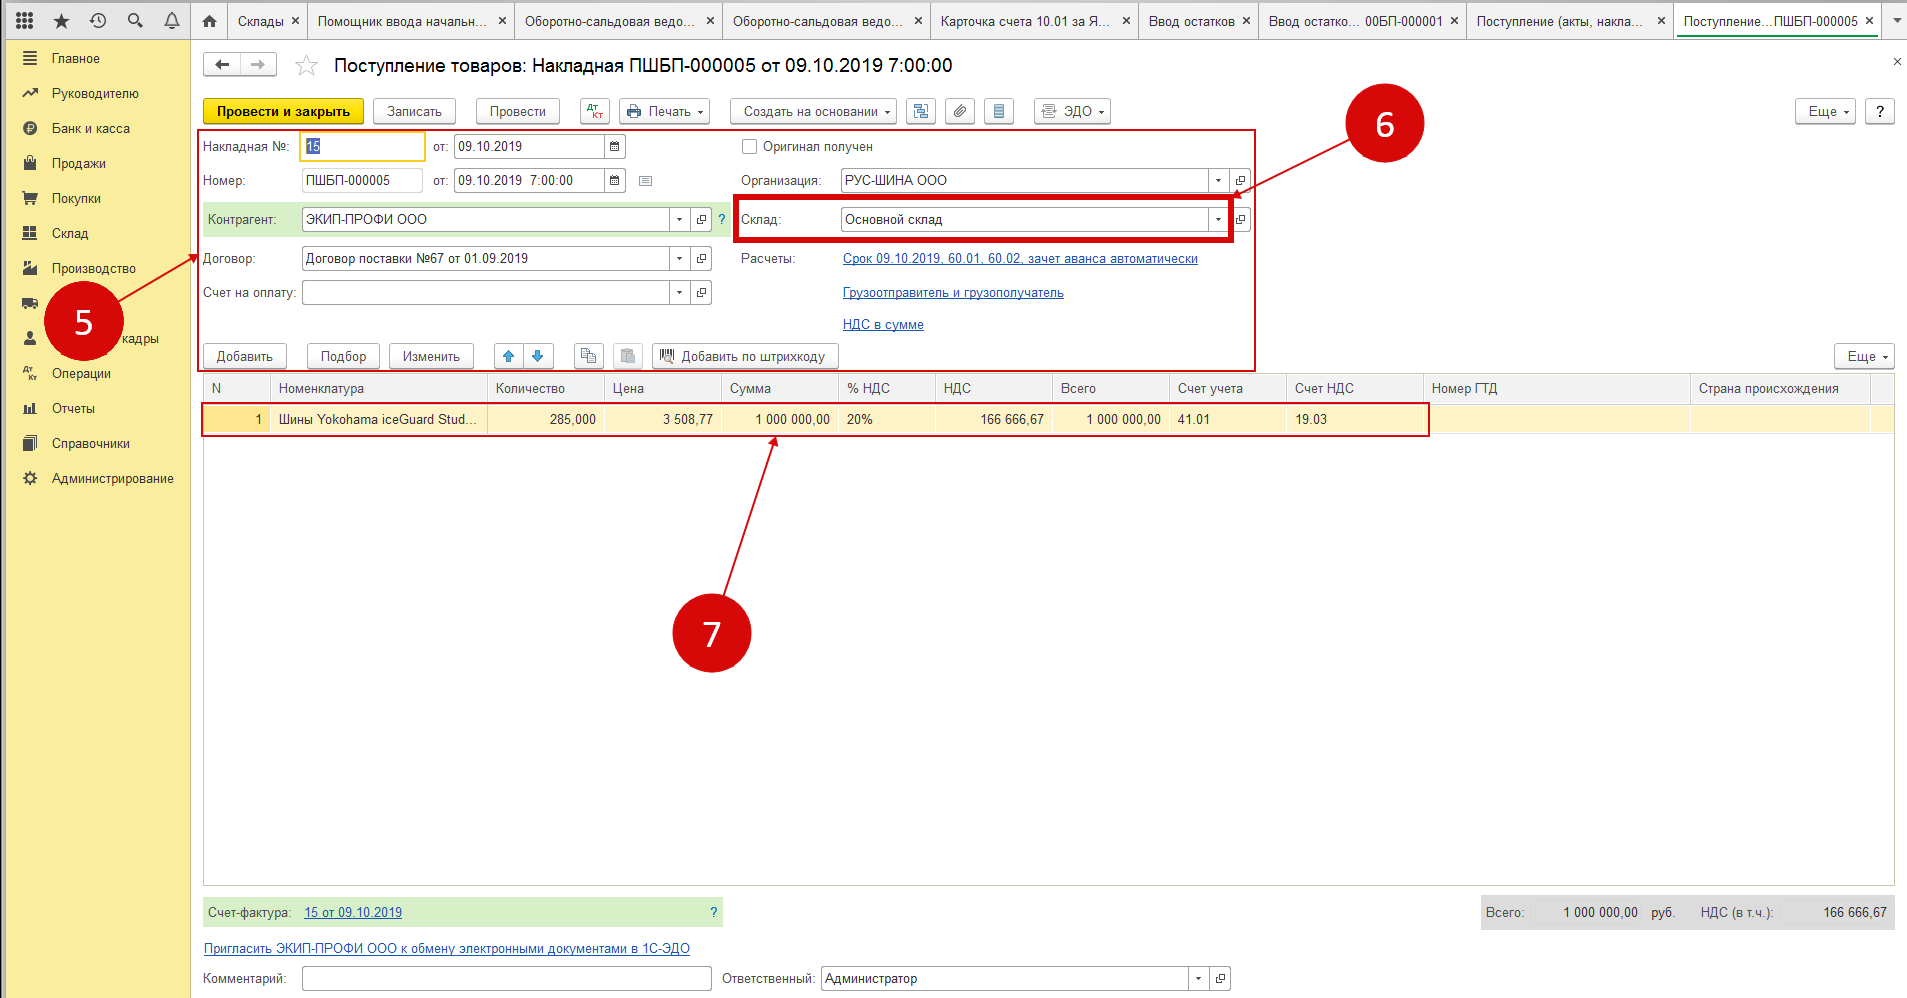This screenshot has height=998, width=1907.
Task: Open НДС в сумме link
Action: (x=883, y=324)
